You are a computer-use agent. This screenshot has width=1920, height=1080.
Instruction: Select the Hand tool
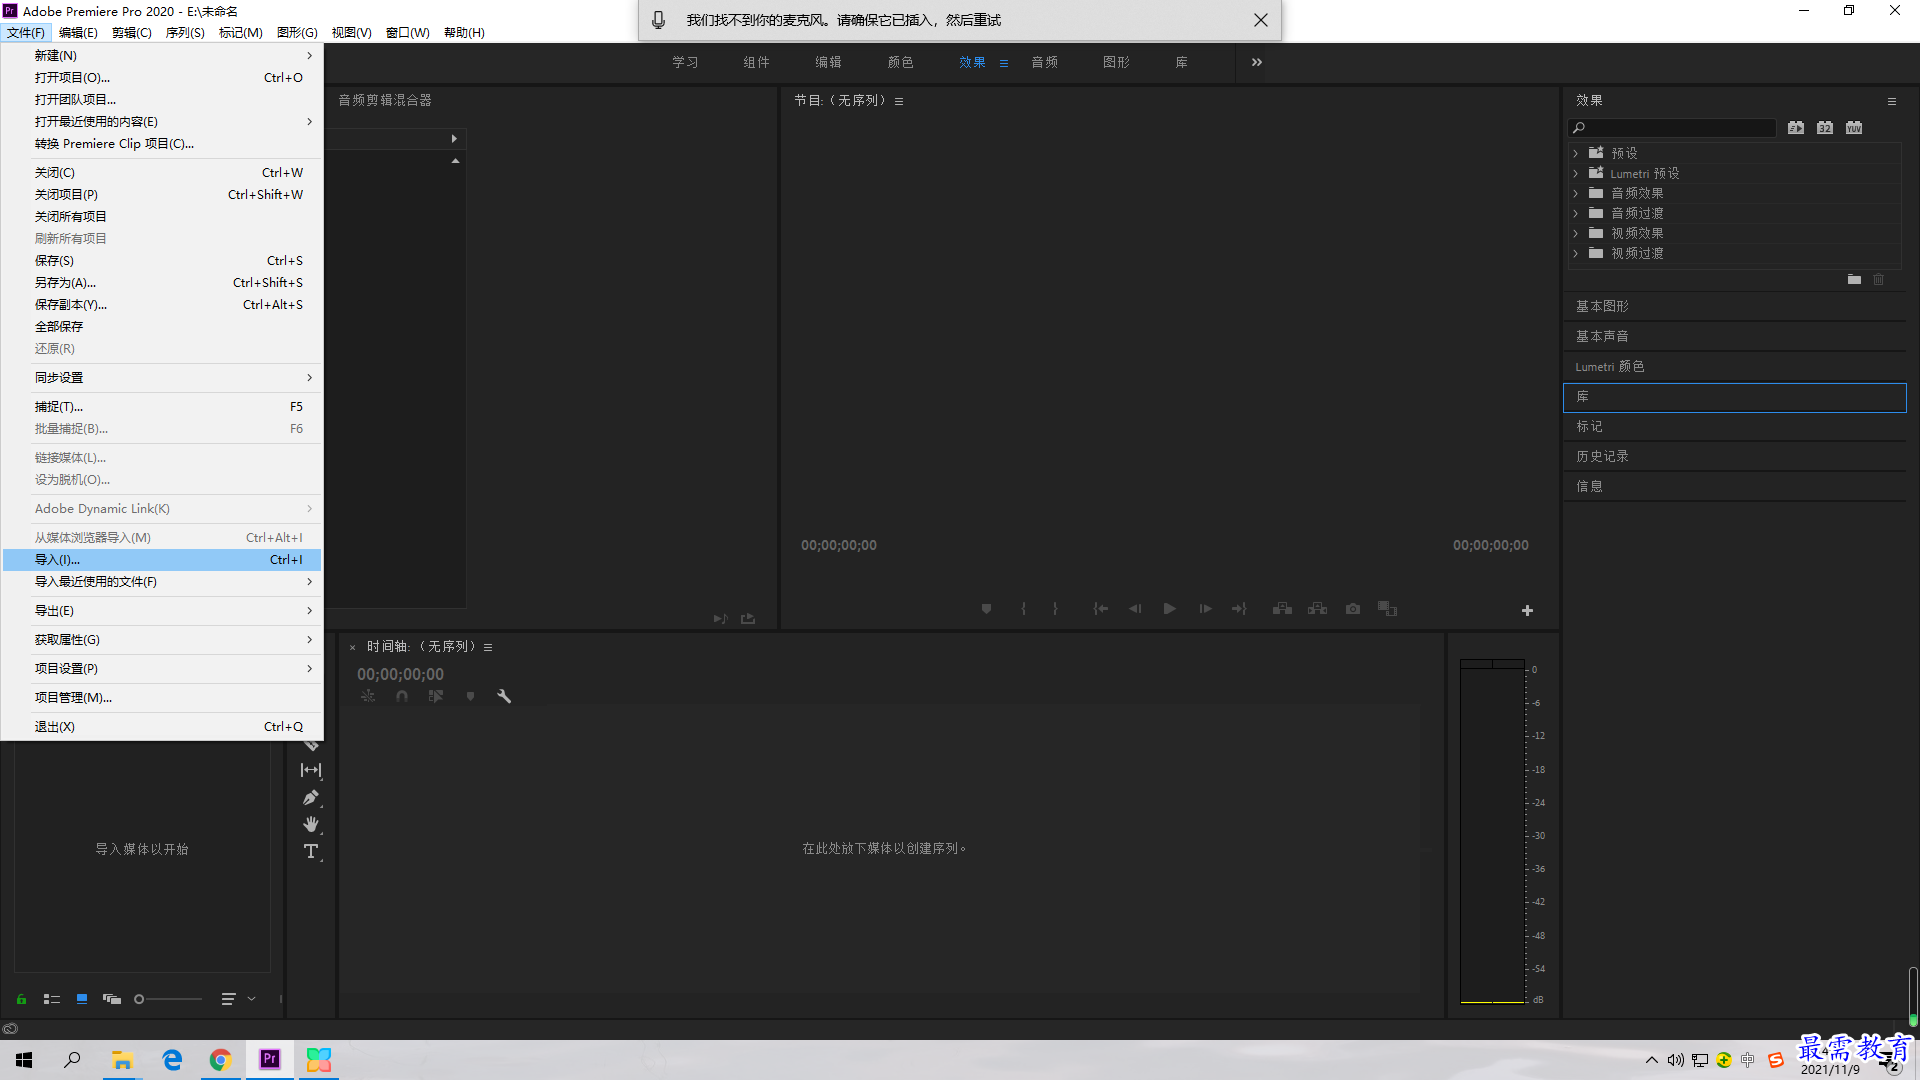(x=311, y=824)
